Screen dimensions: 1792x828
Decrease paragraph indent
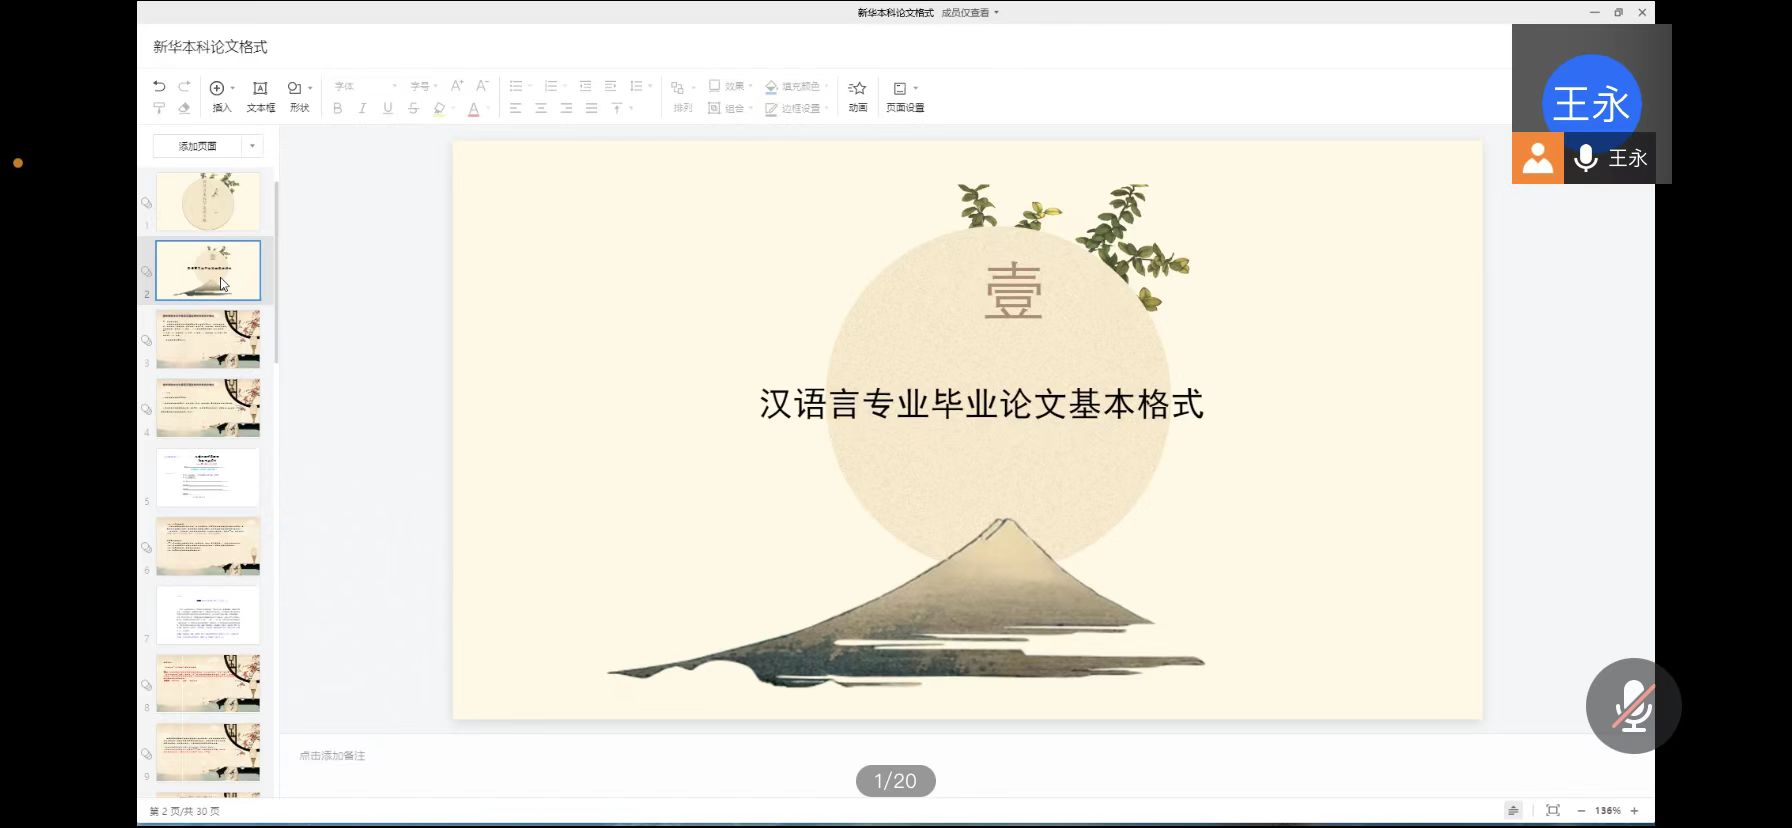click(x=585, y=86)
